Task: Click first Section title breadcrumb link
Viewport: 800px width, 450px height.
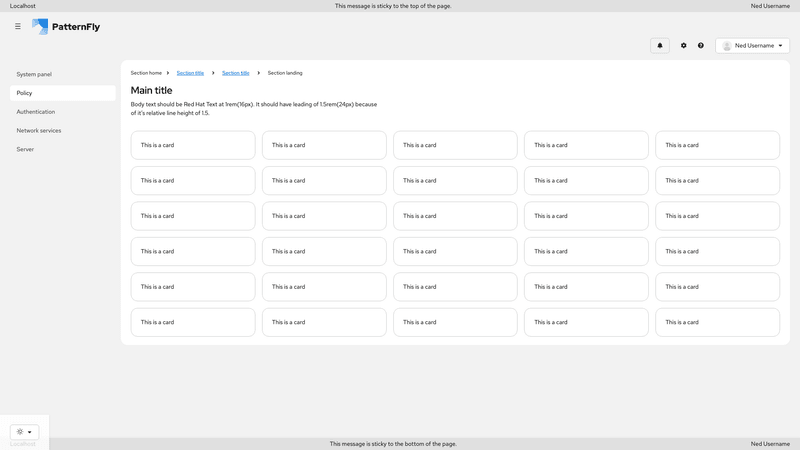Action: 190,73
